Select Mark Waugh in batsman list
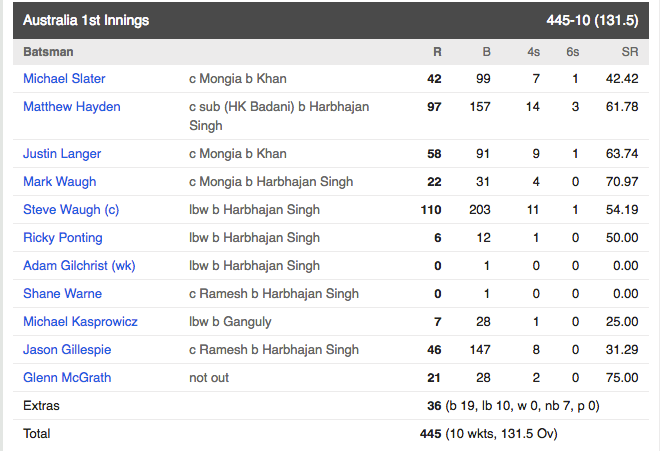The width and height of the screenshot is (662, 451). [x=60, y=182]
